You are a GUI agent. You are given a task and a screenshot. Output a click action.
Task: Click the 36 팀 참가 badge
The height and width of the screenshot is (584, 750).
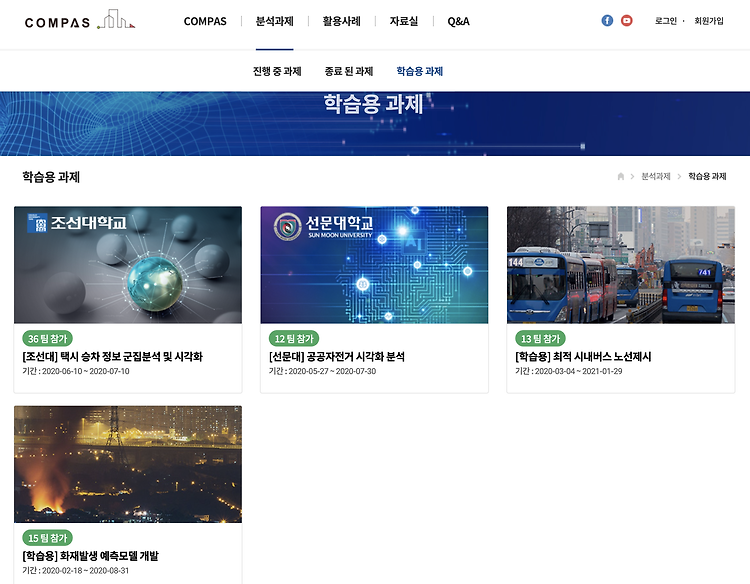[47, 339]
